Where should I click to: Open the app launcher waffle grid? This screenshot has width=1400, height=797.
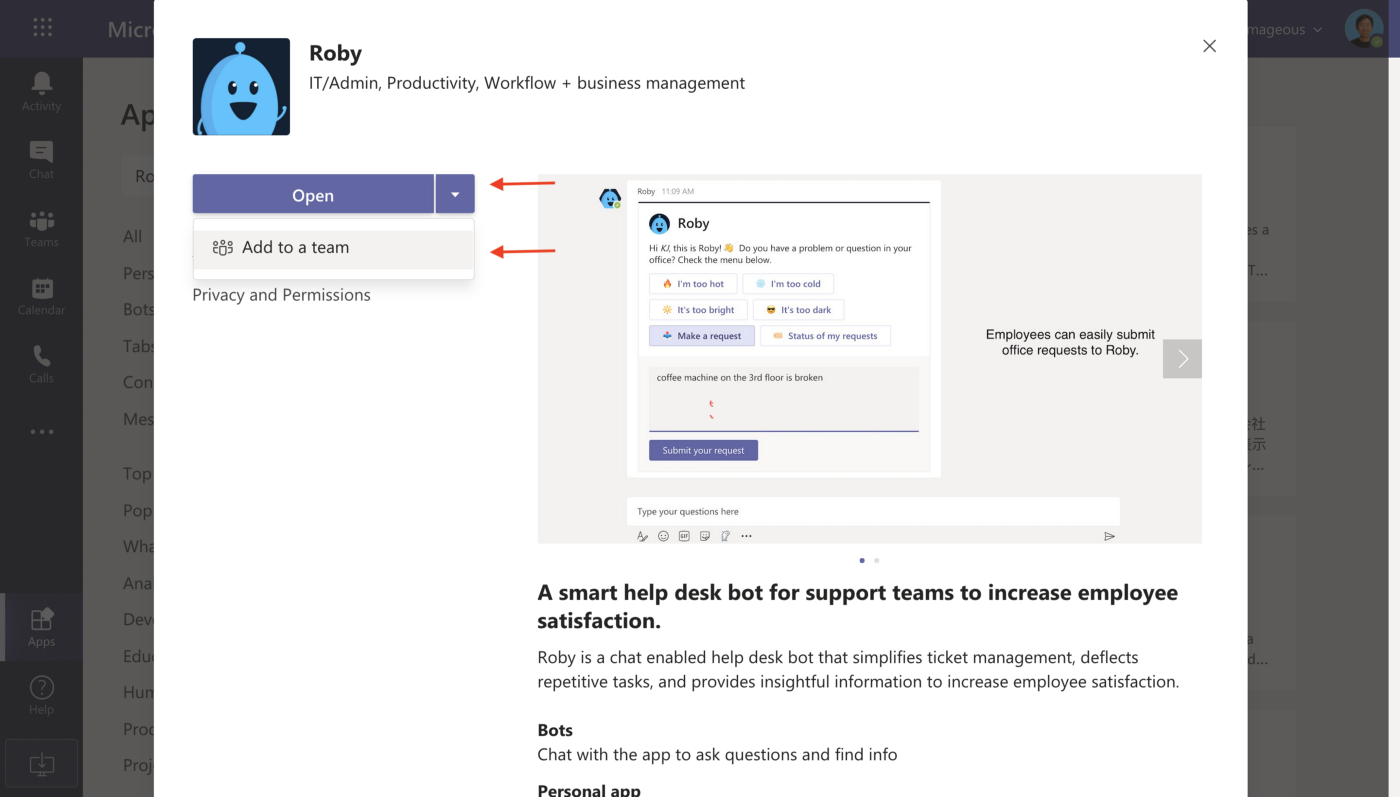(42, 28)
